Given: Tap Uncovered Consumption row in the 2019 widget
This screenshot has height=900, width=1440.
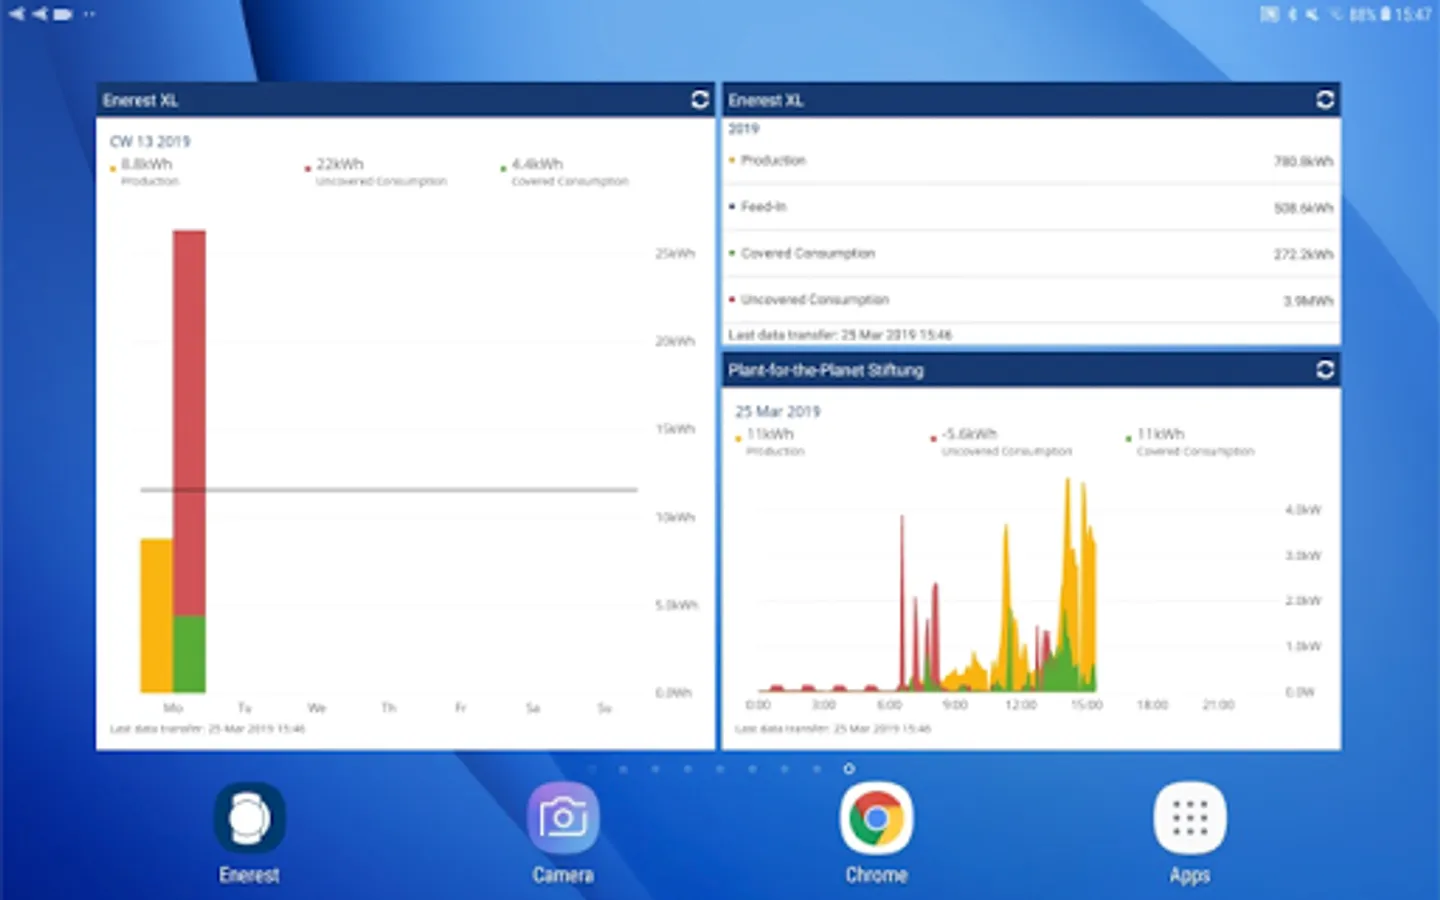Looking at the screenshot, I should tap(1031, 300).
